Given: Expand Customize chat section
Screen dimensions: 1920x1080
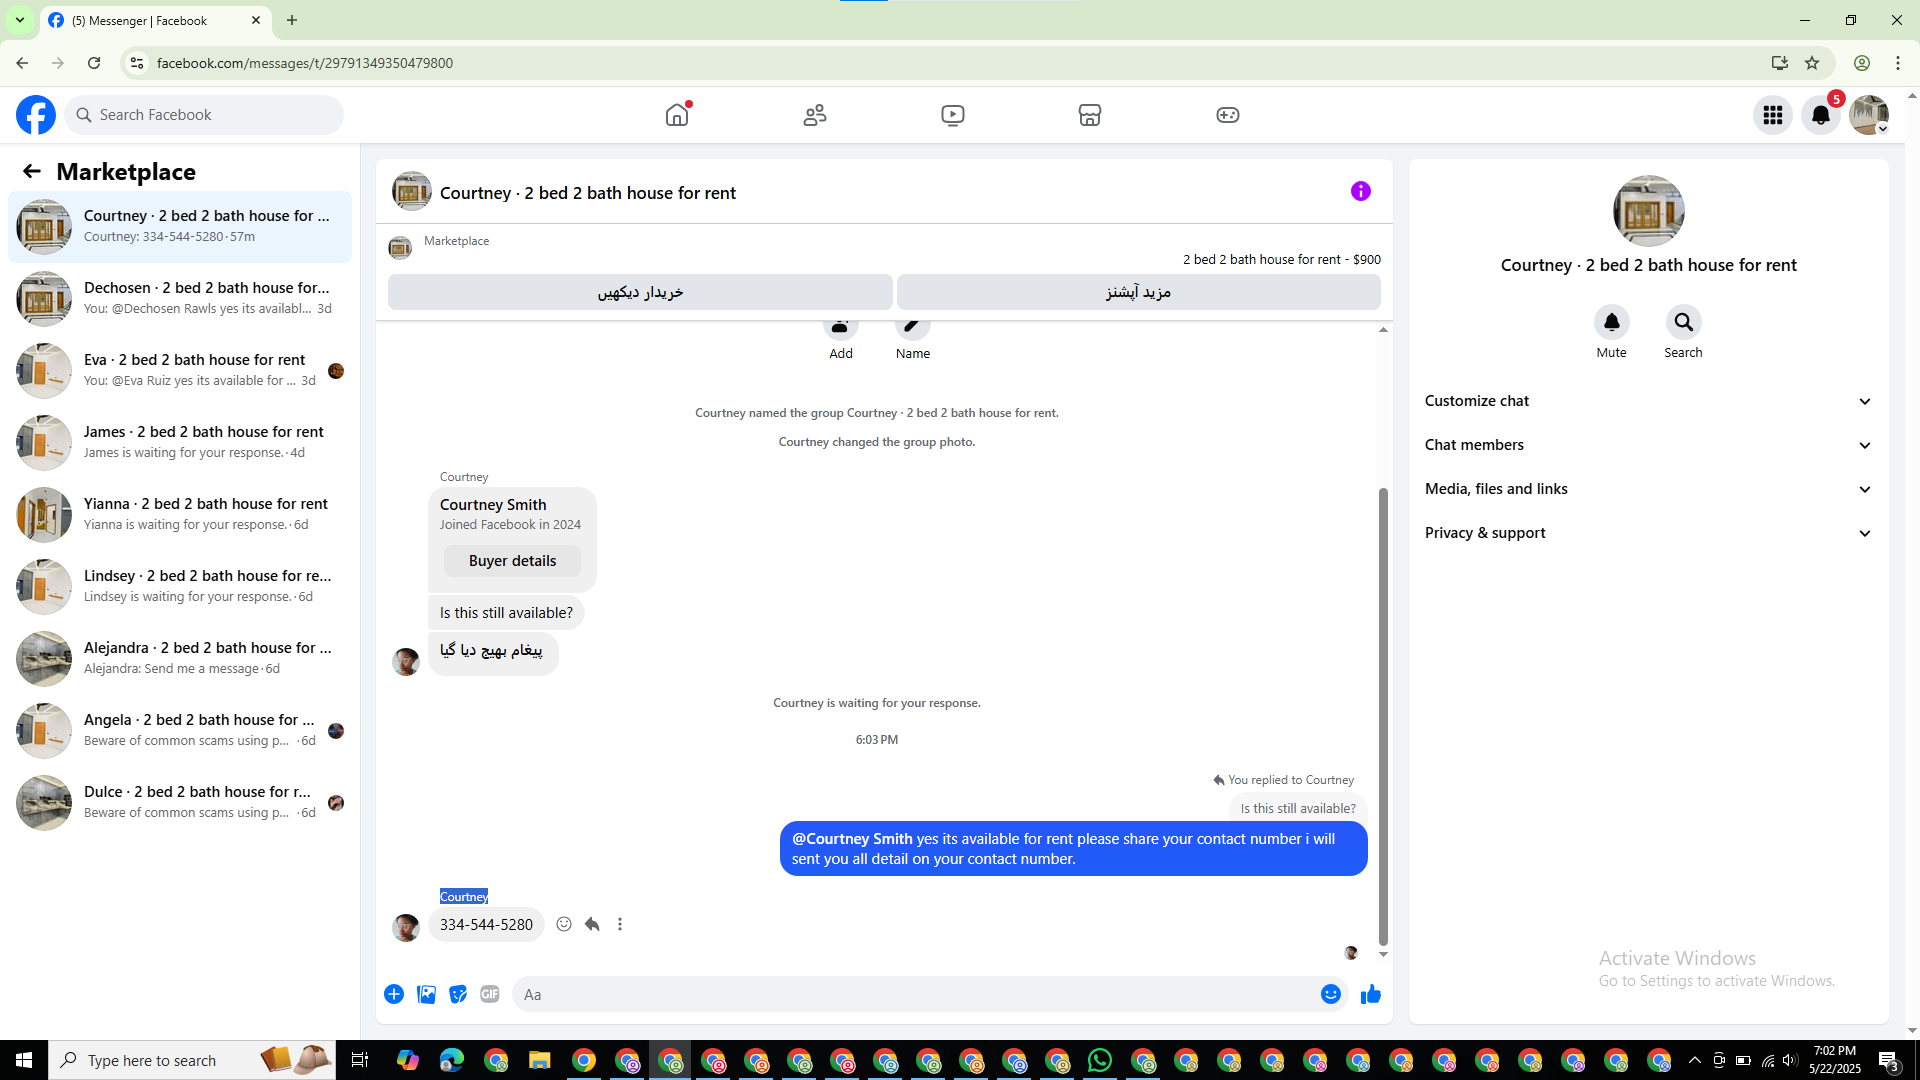Looking at the screenshot, I should pos(1649,401).
